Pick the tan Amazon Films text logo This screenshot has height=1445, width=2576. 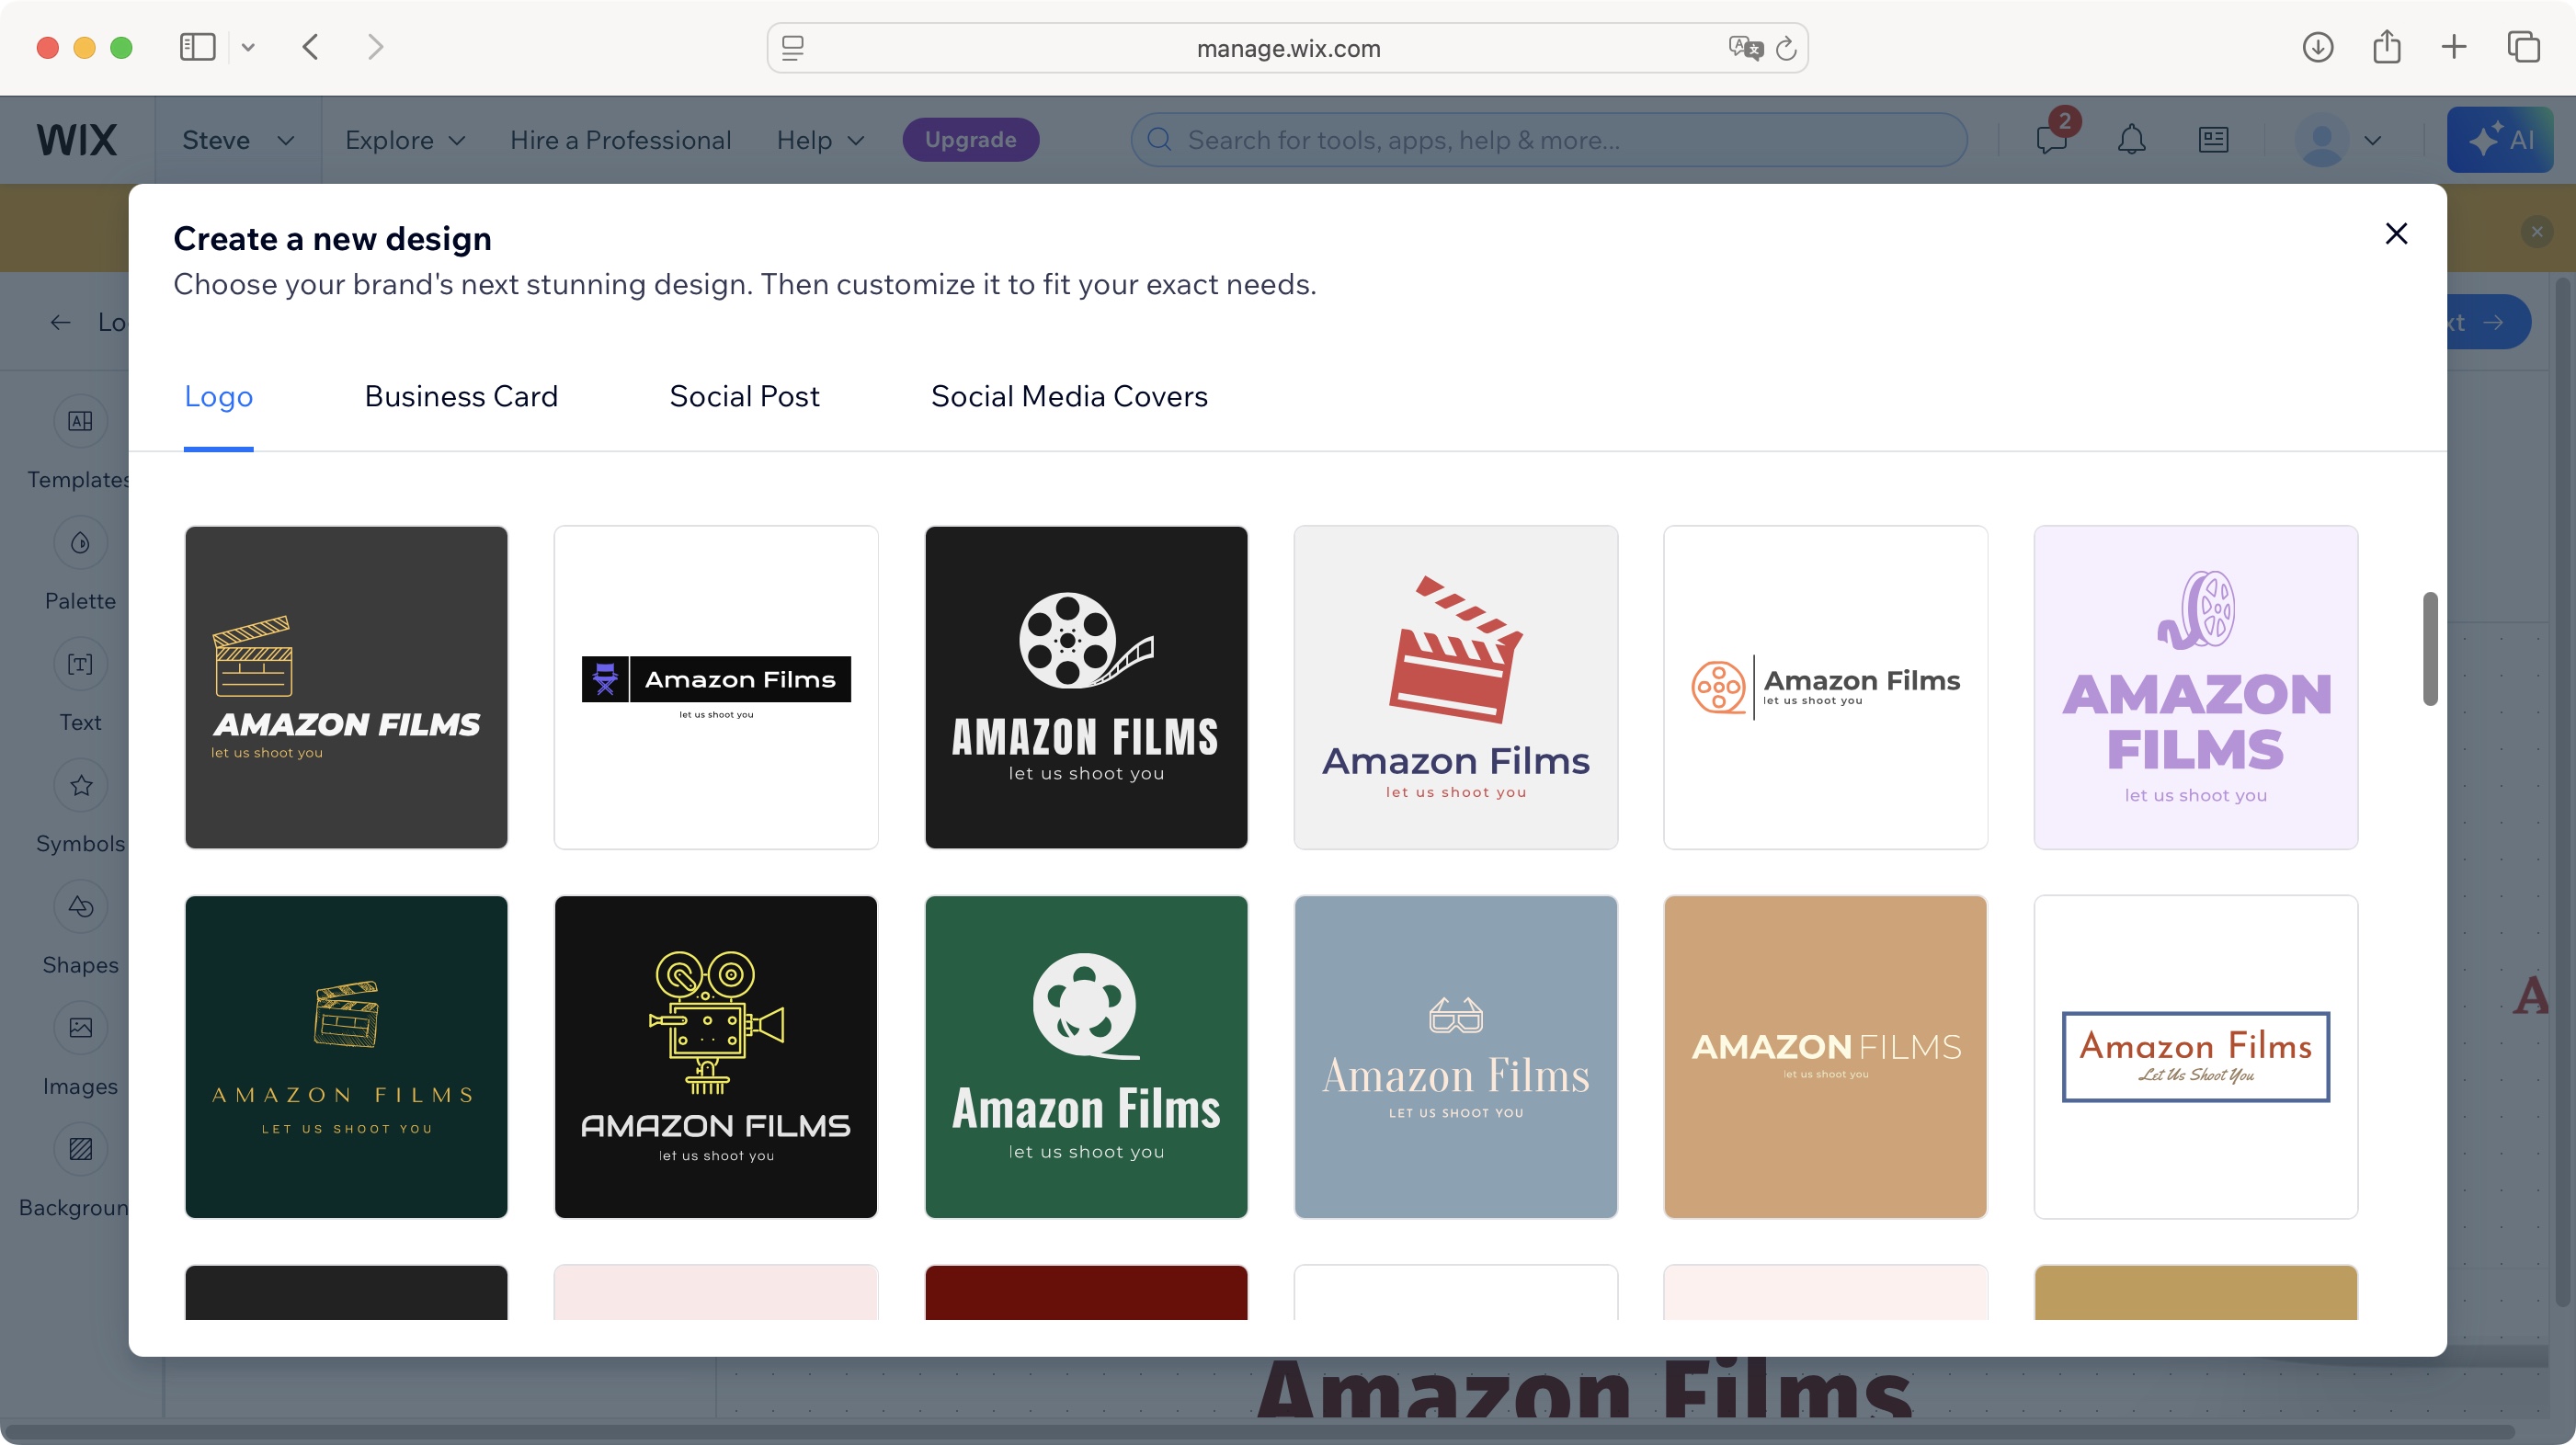(1825, 1057)
